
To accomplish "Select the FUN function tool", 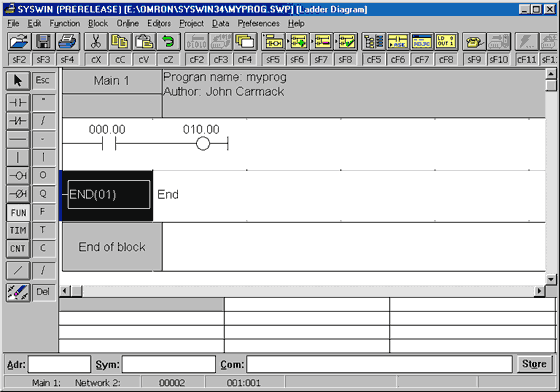I will point(18,212).
